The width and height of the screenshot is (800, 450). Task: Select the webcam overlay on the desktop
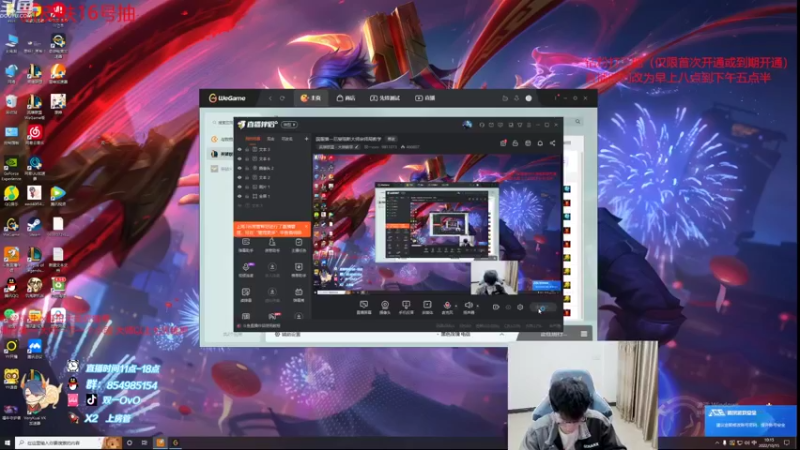pyautogui.click(x=583, y=395)
